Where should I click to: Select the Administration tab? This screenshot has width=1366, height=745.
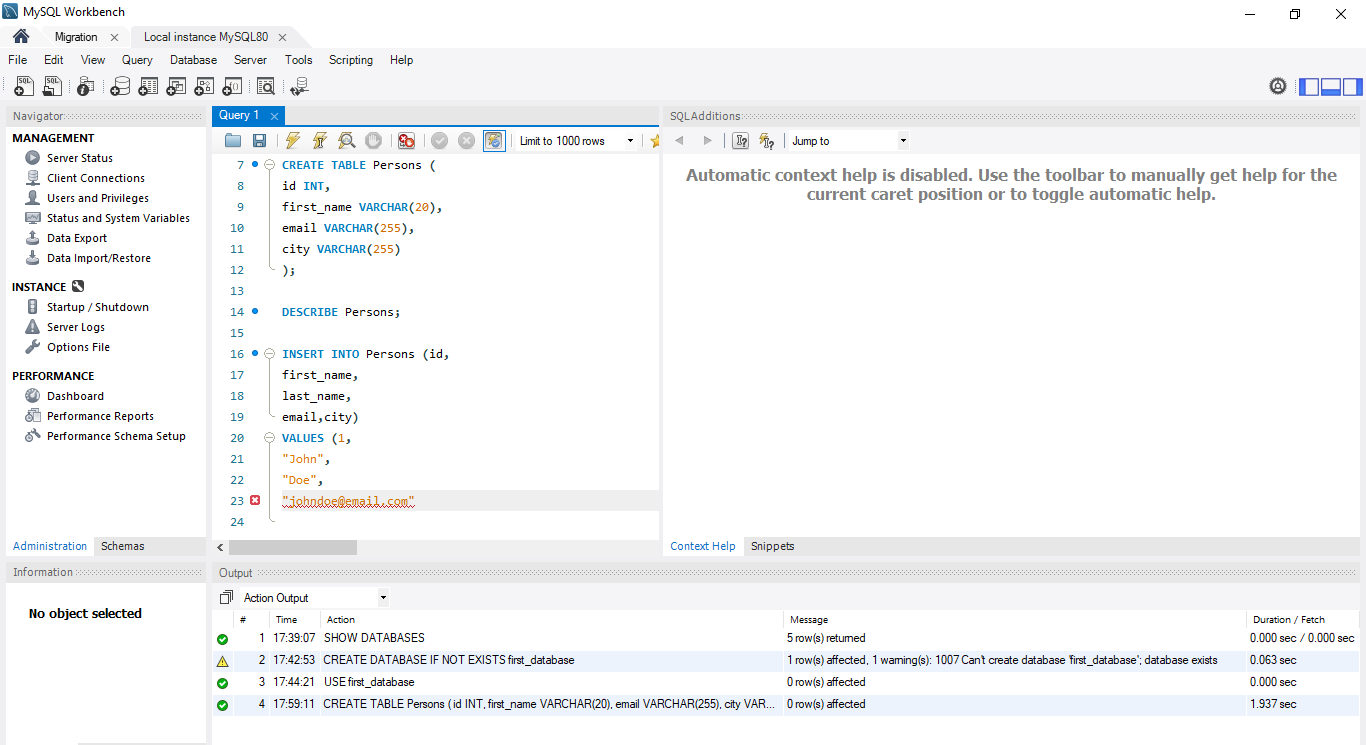coord(50,546)
